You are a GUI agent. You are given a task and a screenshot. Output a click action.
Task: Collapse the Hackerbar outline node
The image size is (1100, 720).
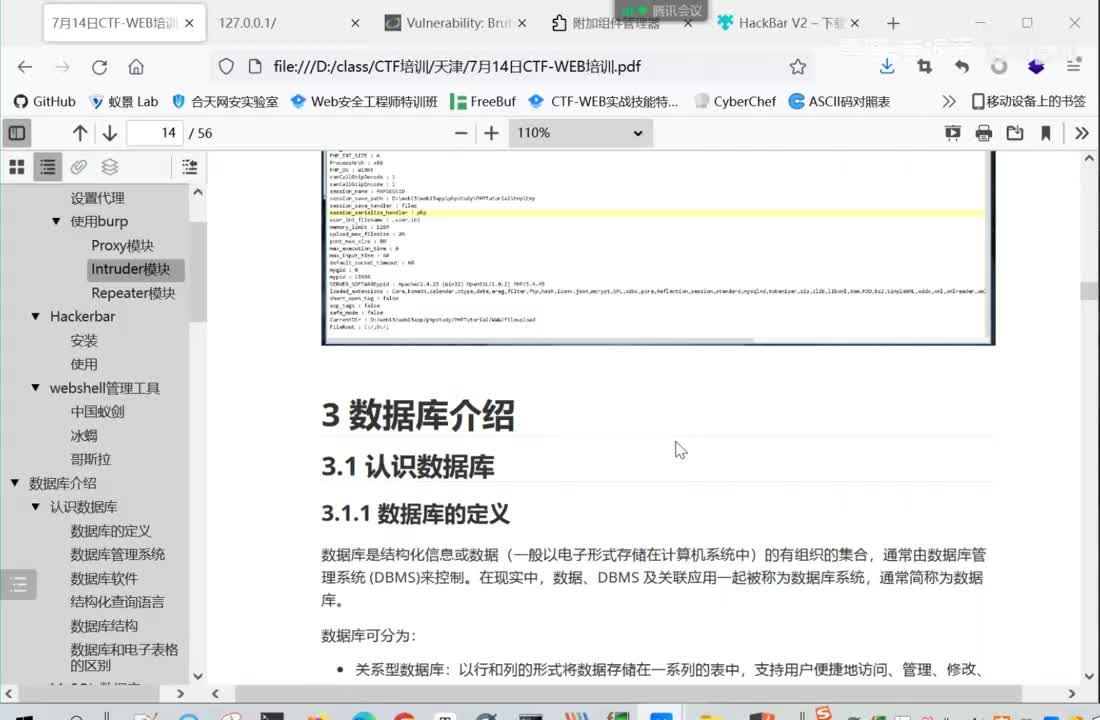[36, 316]
